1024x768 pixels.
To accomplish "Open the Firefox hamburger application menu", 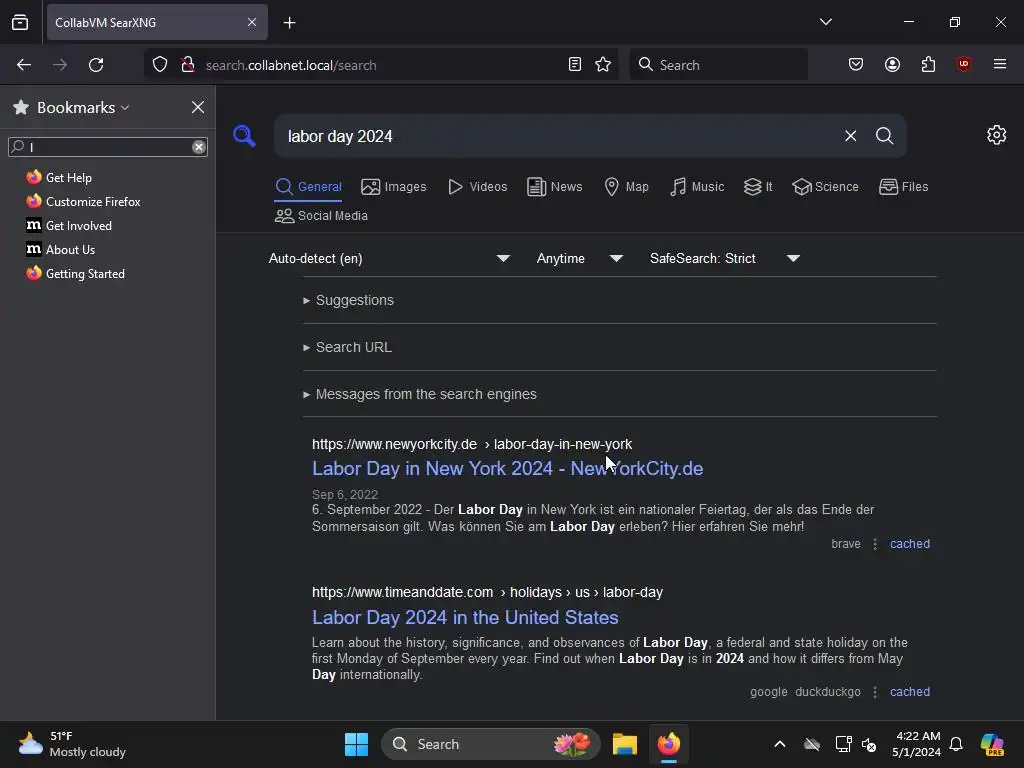I will [1000, 64].
